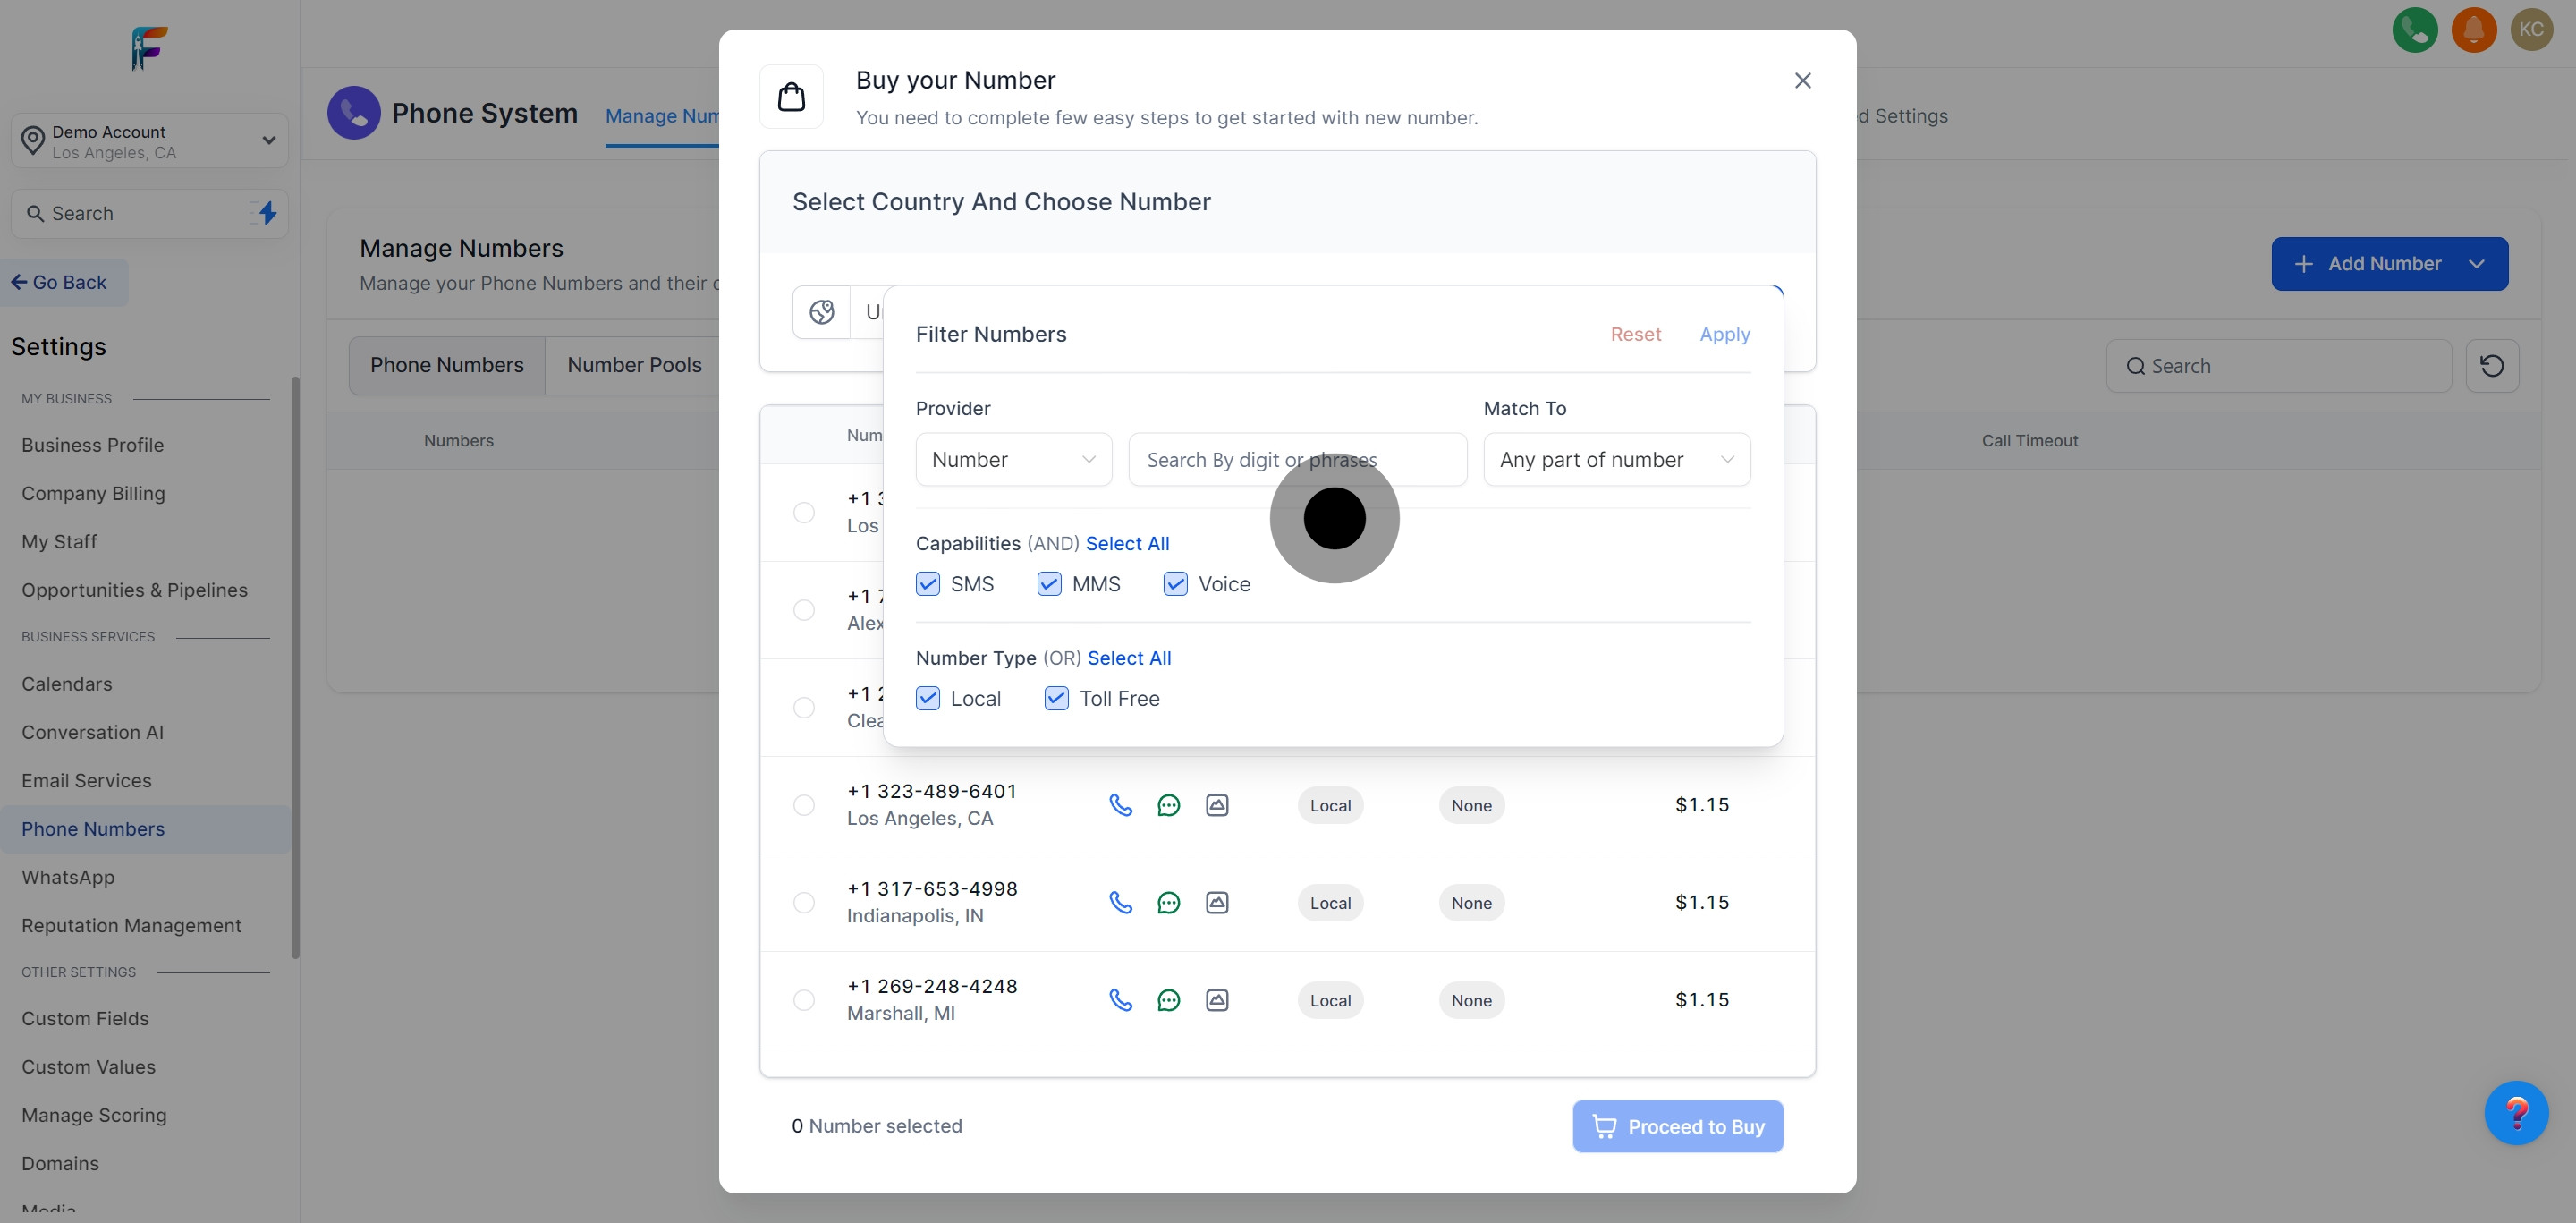Click the refresh icon beside the numbers search

pos(2491,366)
